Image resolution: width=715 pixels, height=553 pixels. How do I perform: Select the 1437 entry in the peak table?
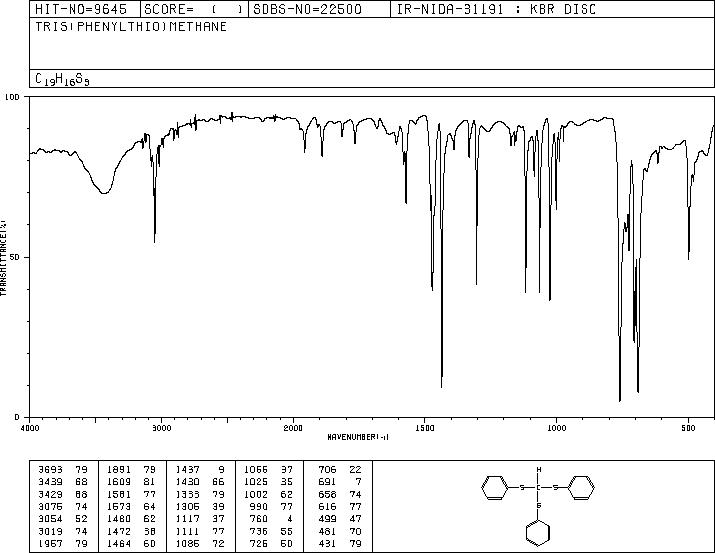click(x=200, y=470)
